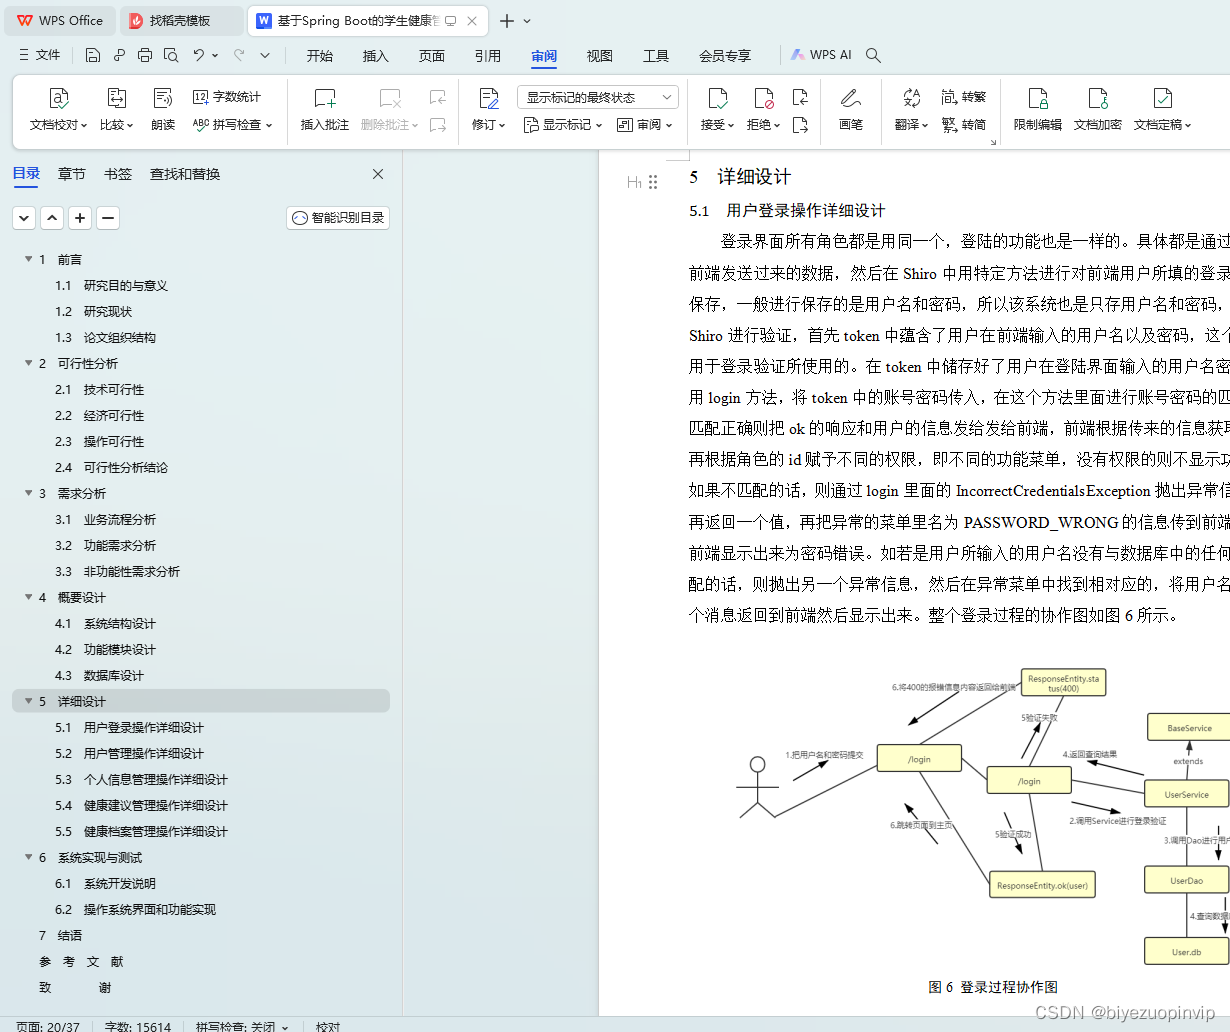The height and width of the screenshot is (1032, 1230).
Task: Click the 文档定稿 finalize document icon
Action: tap(1162, 98)
